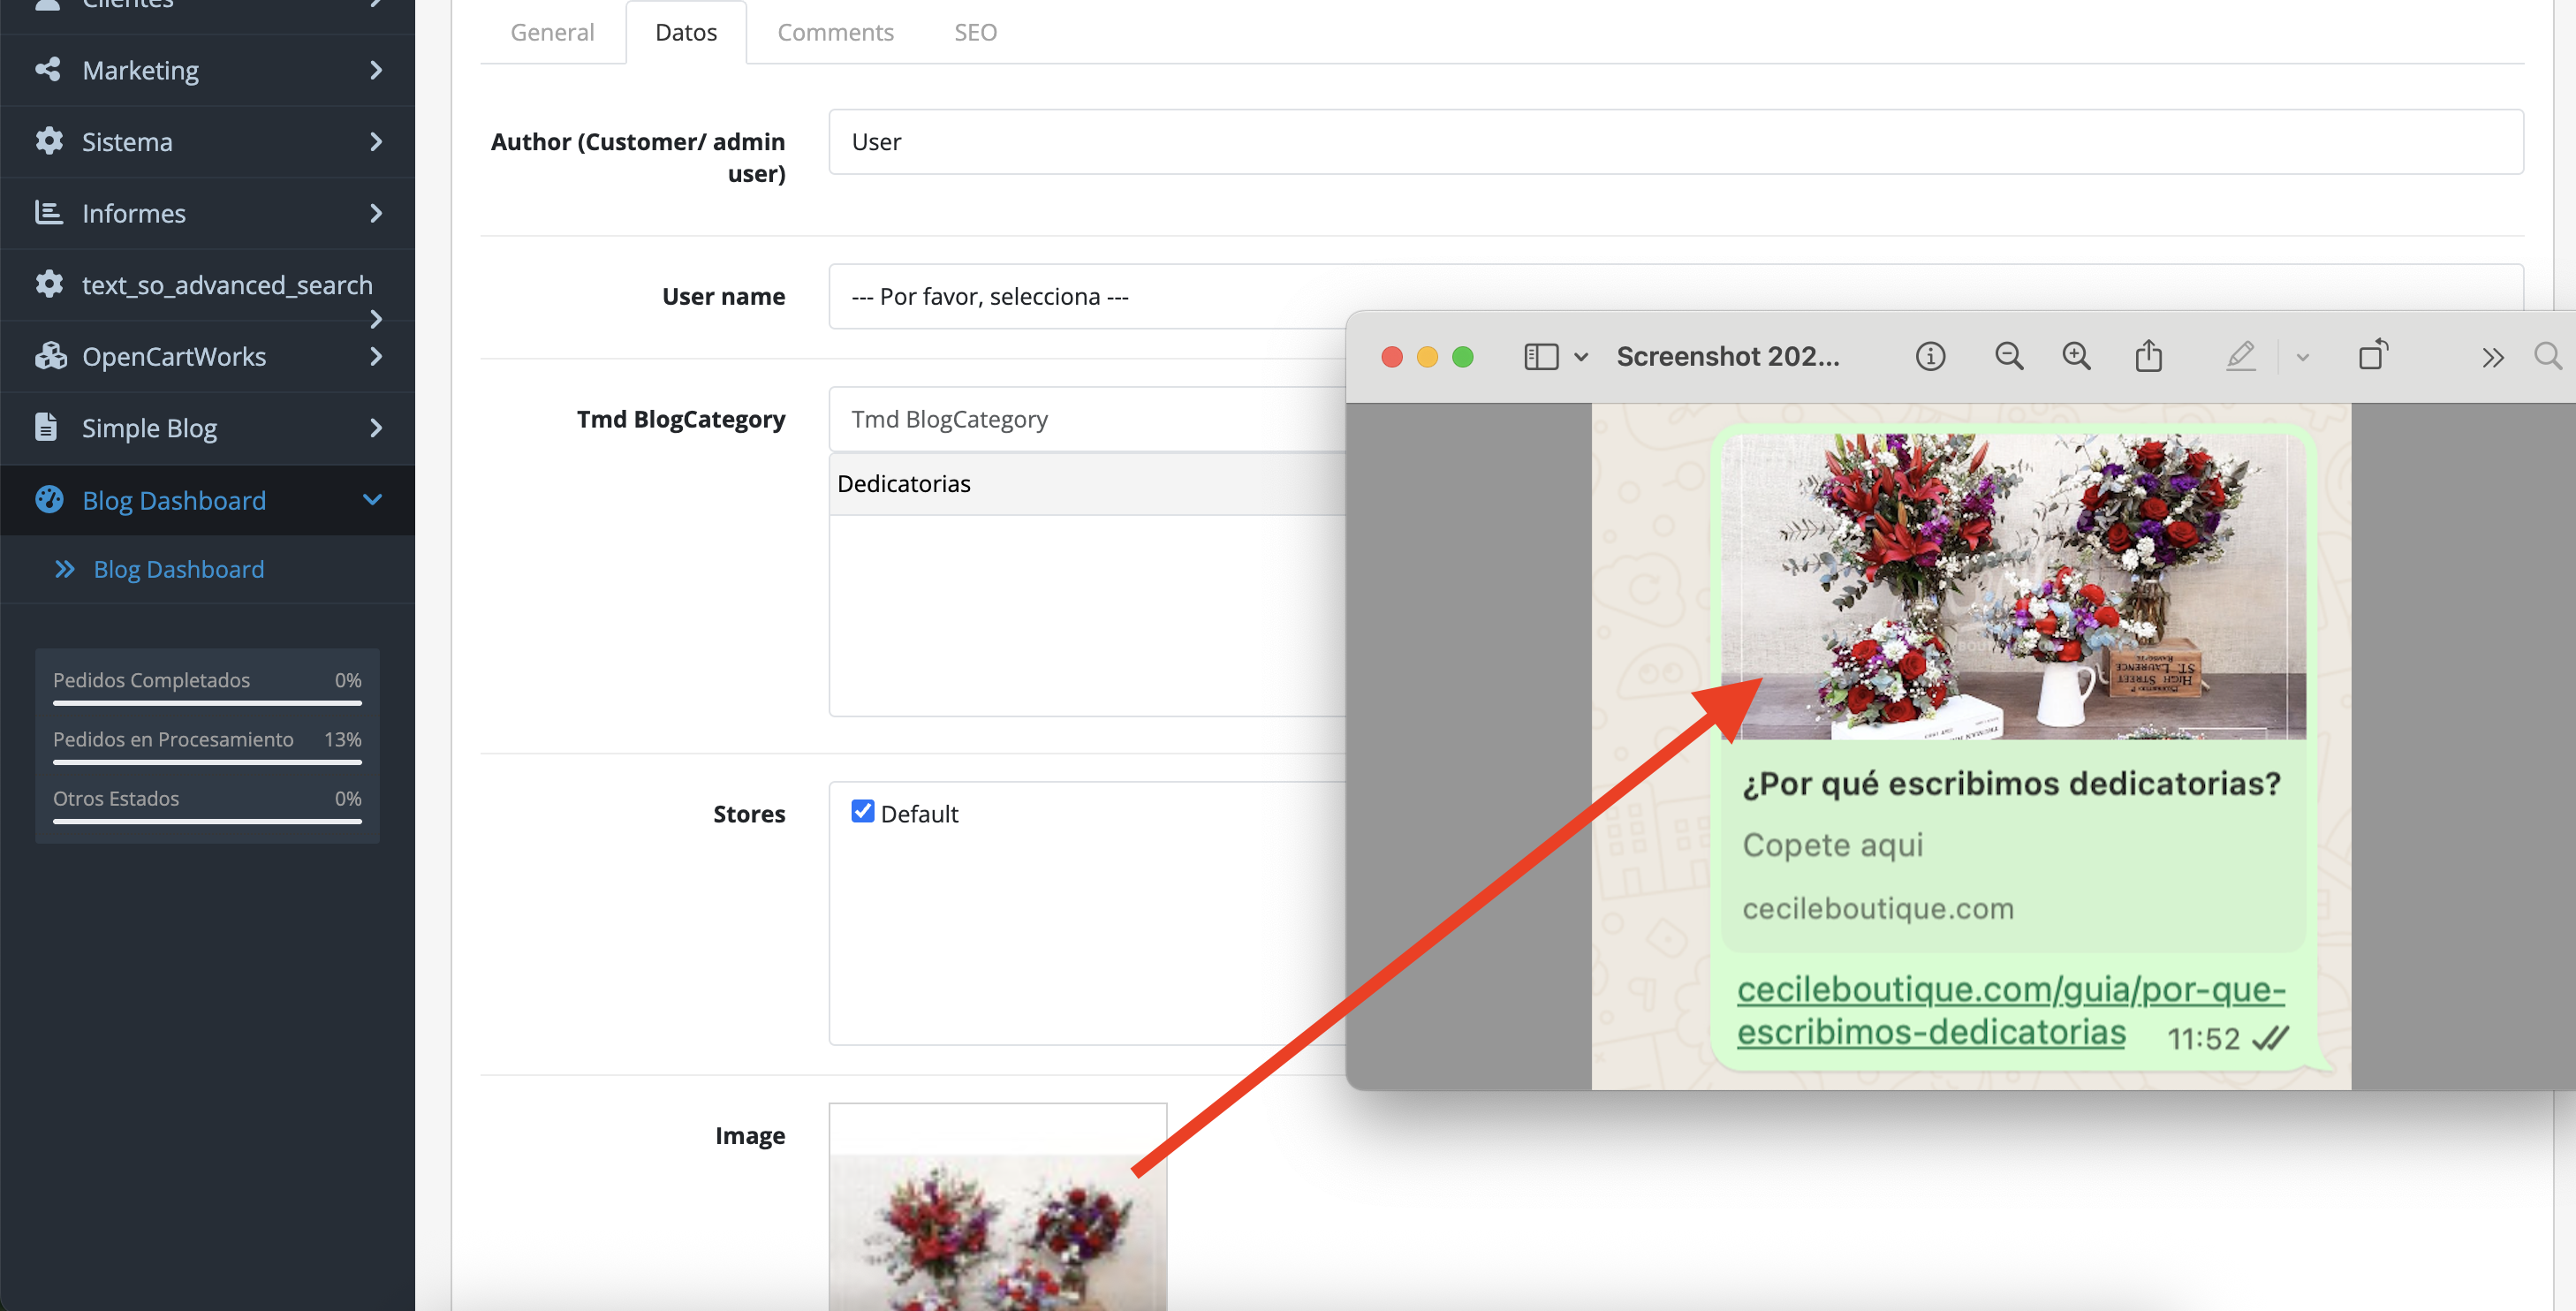This screenshot has width=2576, height=1311.
Task: Click the Rotate icon in Preview
Action: tap(2373, 355)
